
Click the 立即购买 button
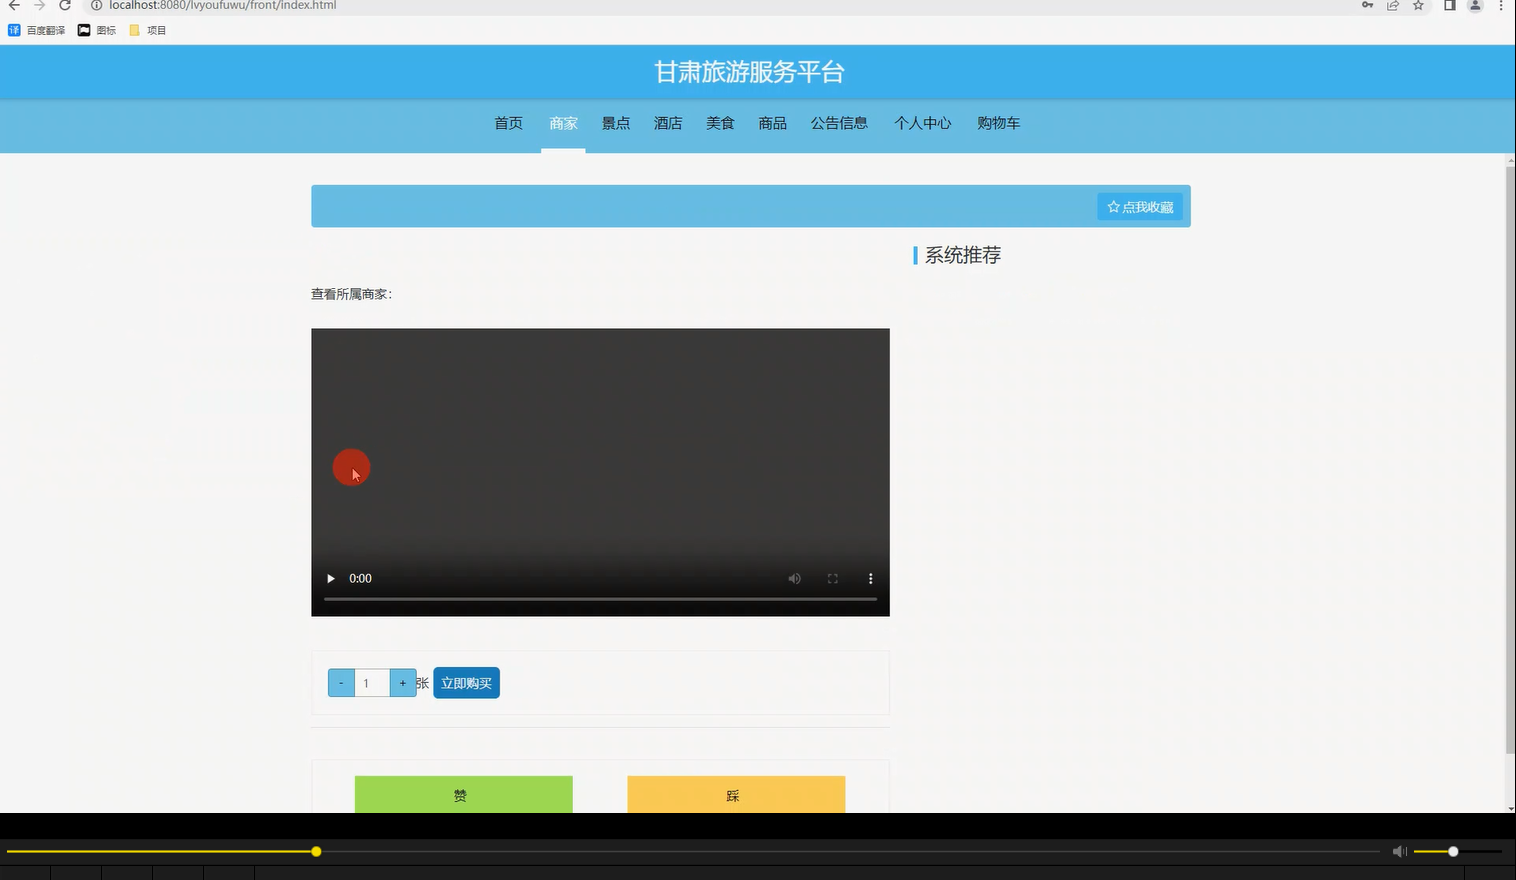[x=466, y=683]
